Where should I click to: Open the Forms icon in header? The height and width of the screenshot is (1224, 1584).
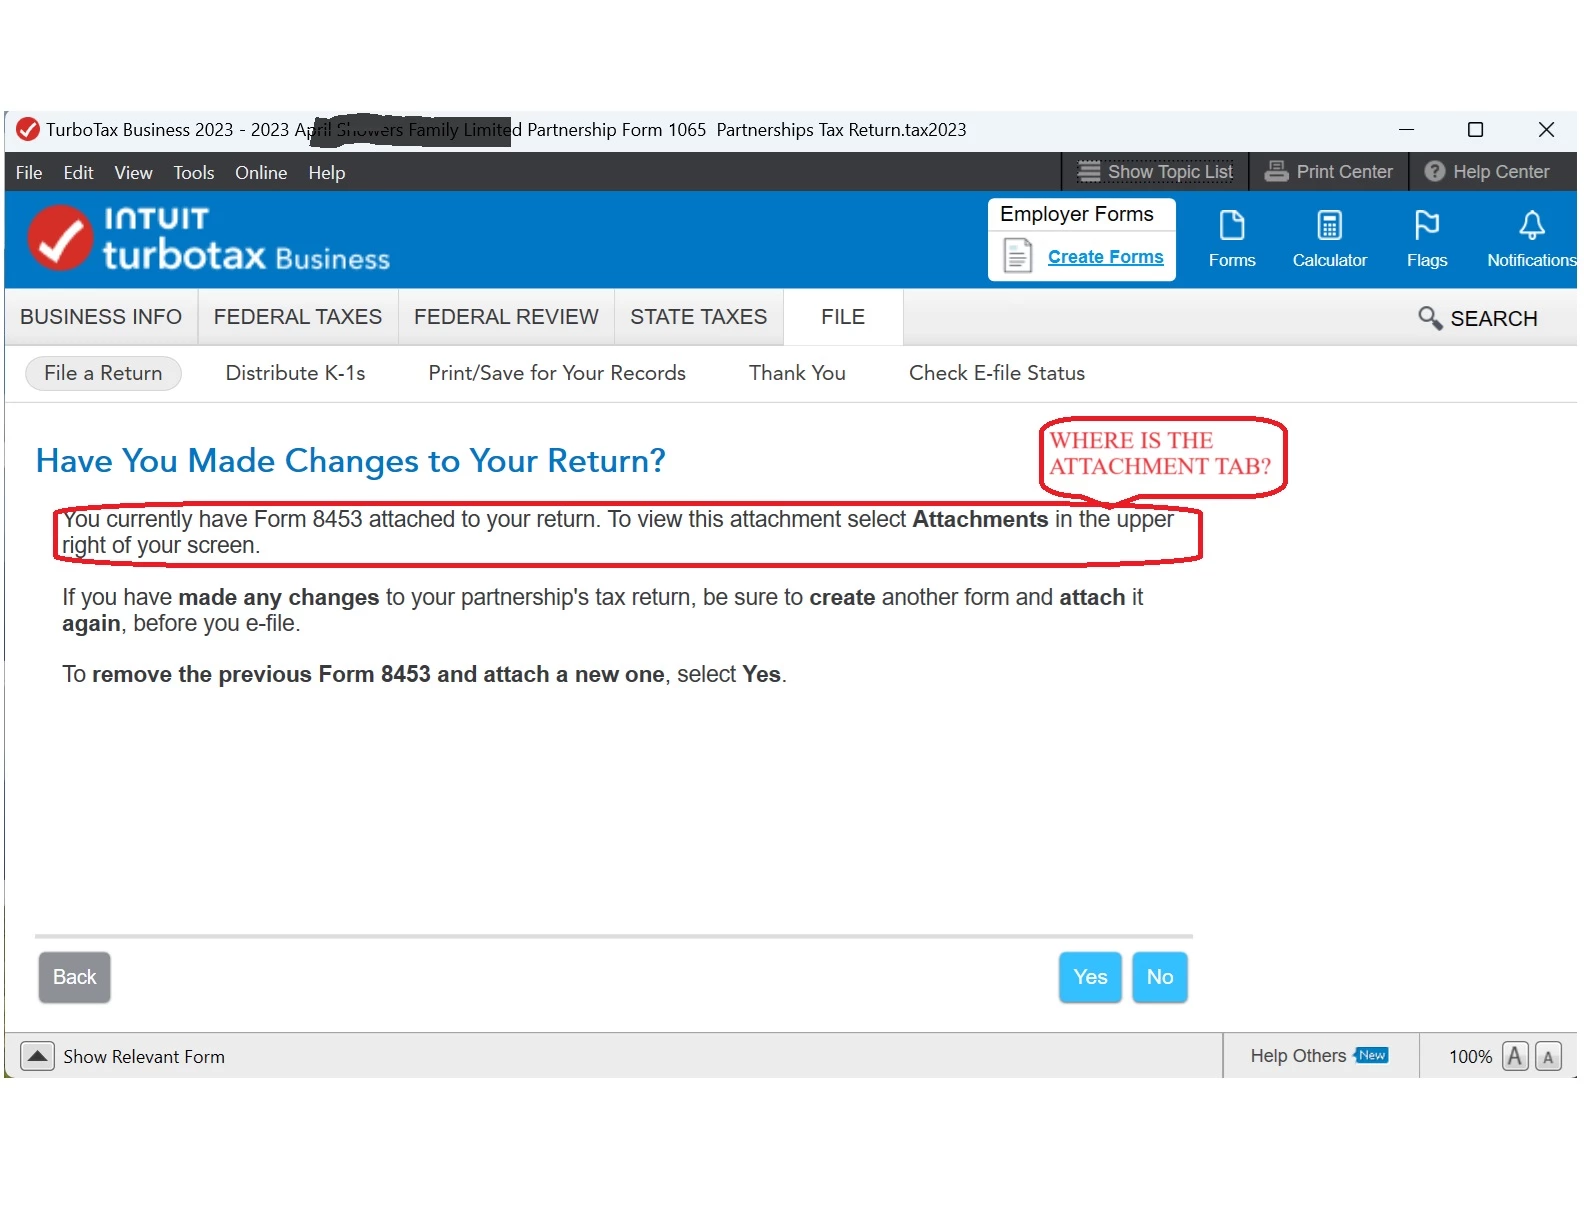point(1232,239)
